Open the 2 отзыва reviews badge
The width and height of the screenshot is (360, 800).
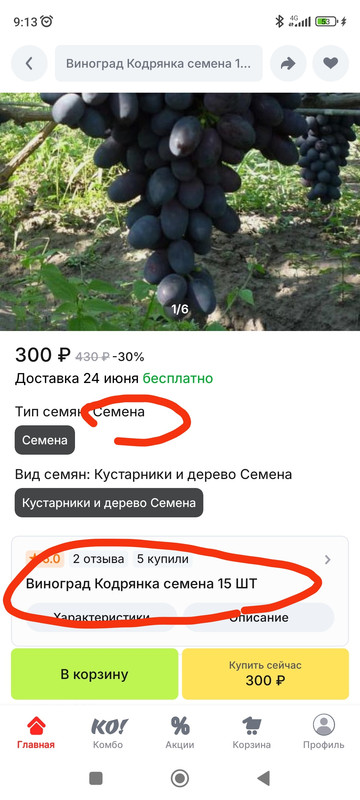(x=98, y=559)
